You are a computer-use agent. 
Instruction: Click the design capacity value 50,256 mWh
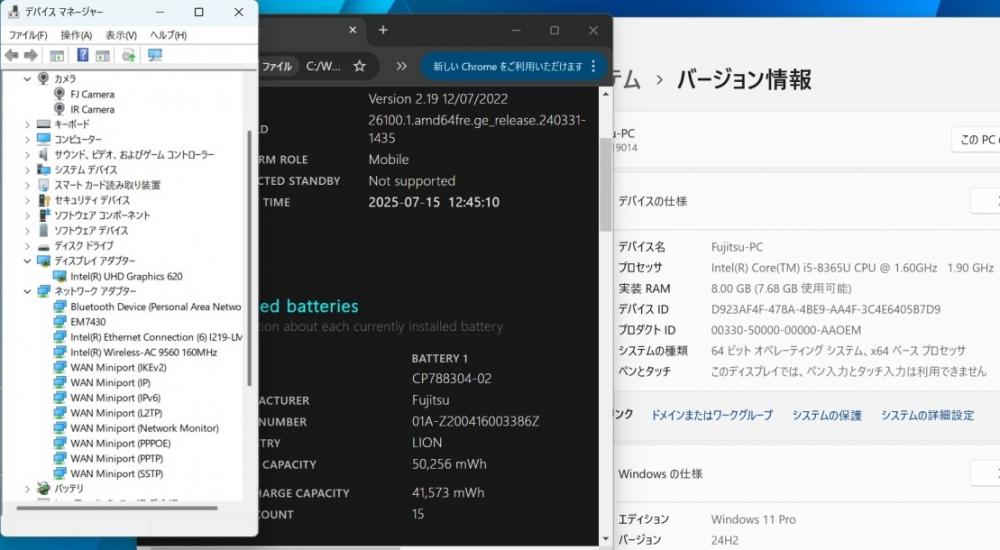449,464
